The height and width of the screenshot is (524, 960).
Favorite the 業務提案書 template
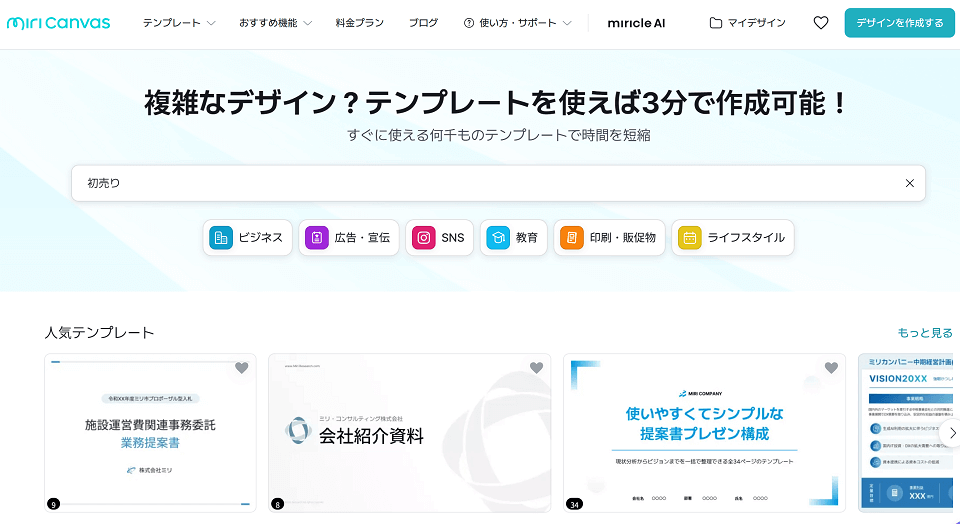(241, 368)
